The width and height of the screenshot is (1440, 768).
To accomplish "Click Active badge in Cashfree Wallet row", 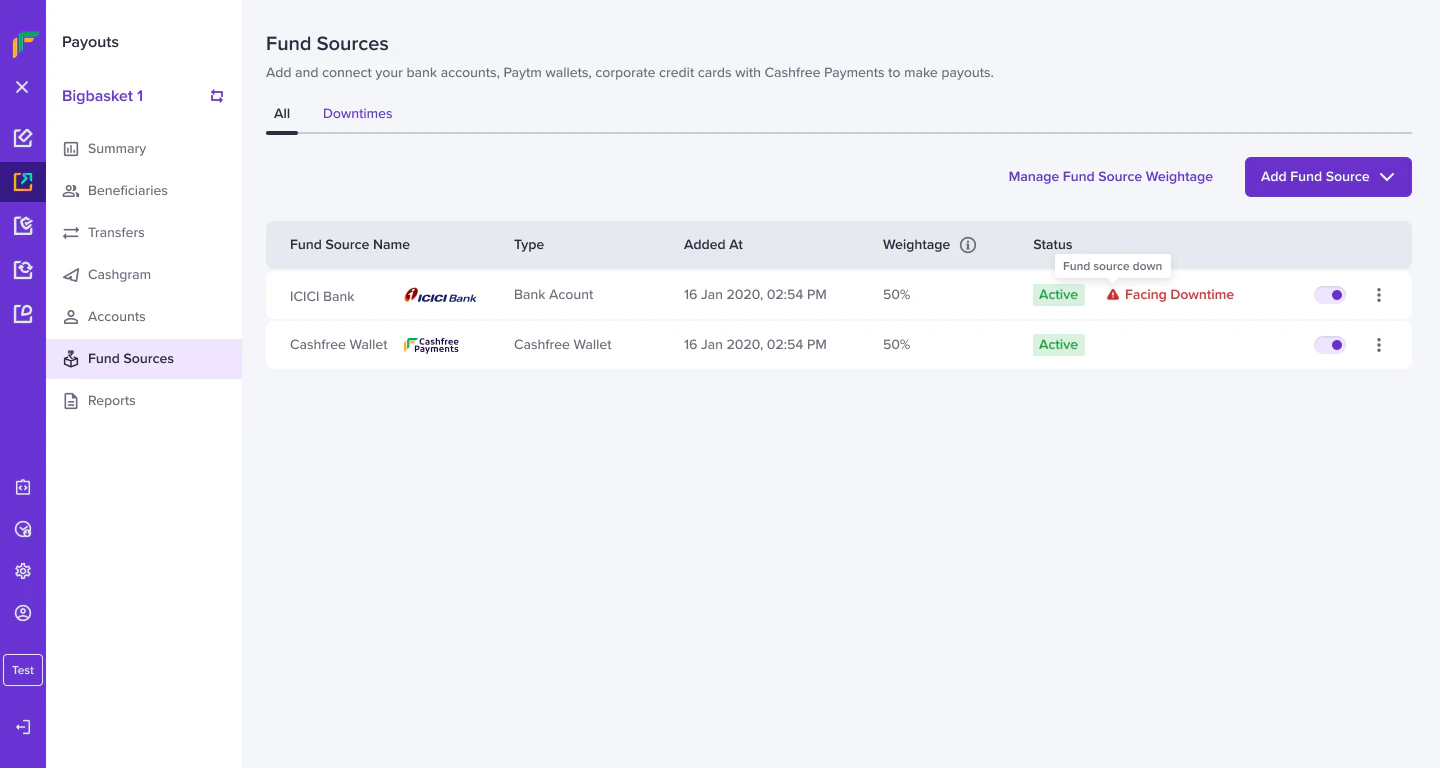I will click(x=1058, y=345).
